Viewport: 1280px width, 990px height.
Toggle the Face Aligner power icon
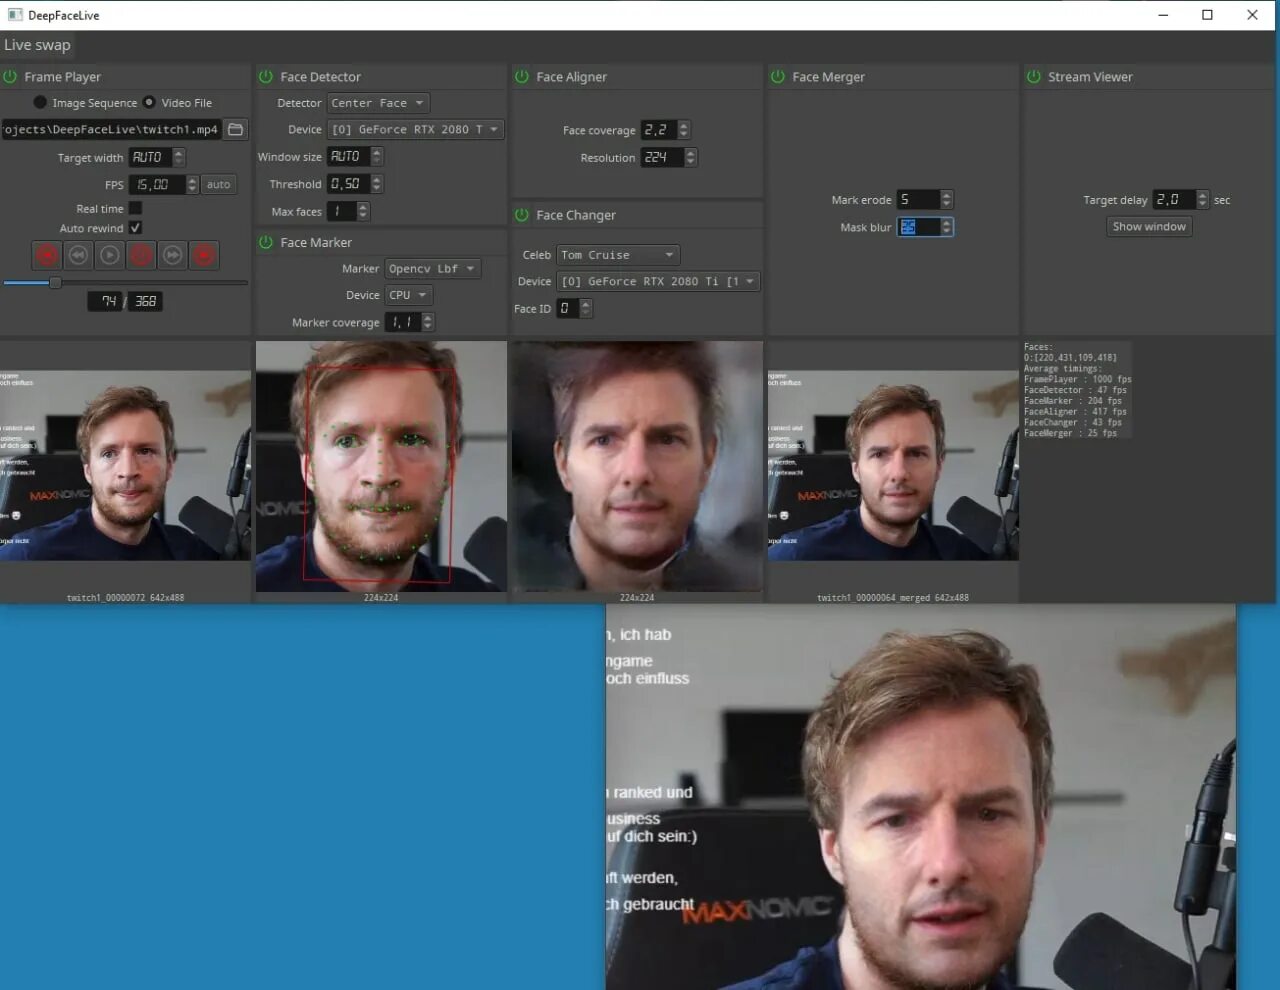point(522,77)
